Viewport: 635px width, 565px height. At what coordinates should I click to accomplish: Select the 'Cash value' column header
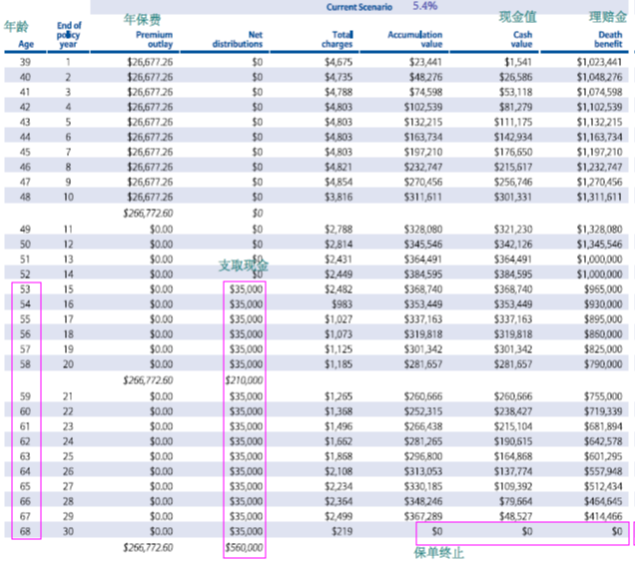tap(522, 39)
